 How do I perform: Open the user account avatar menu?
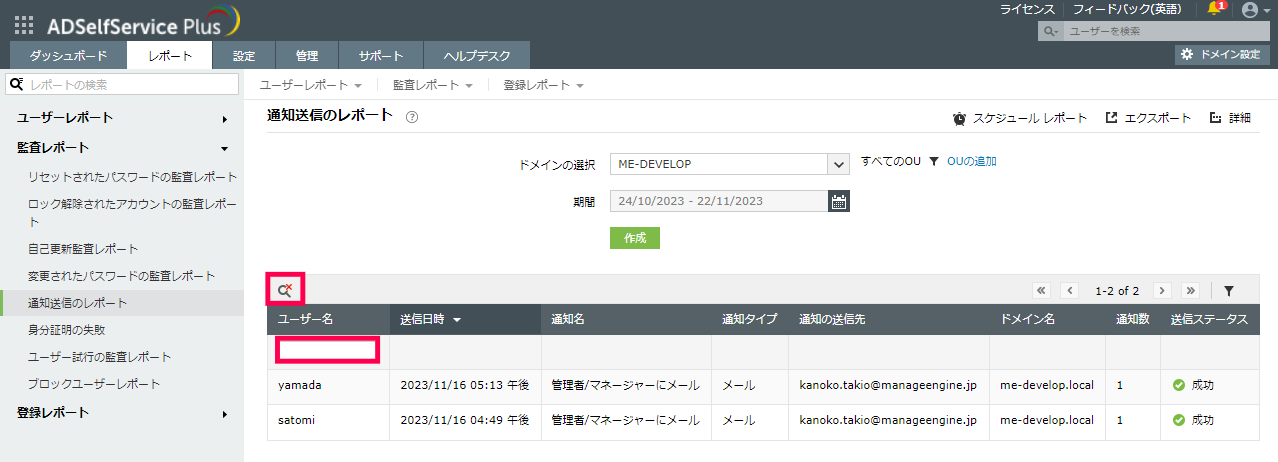(x=1250, y=10)
